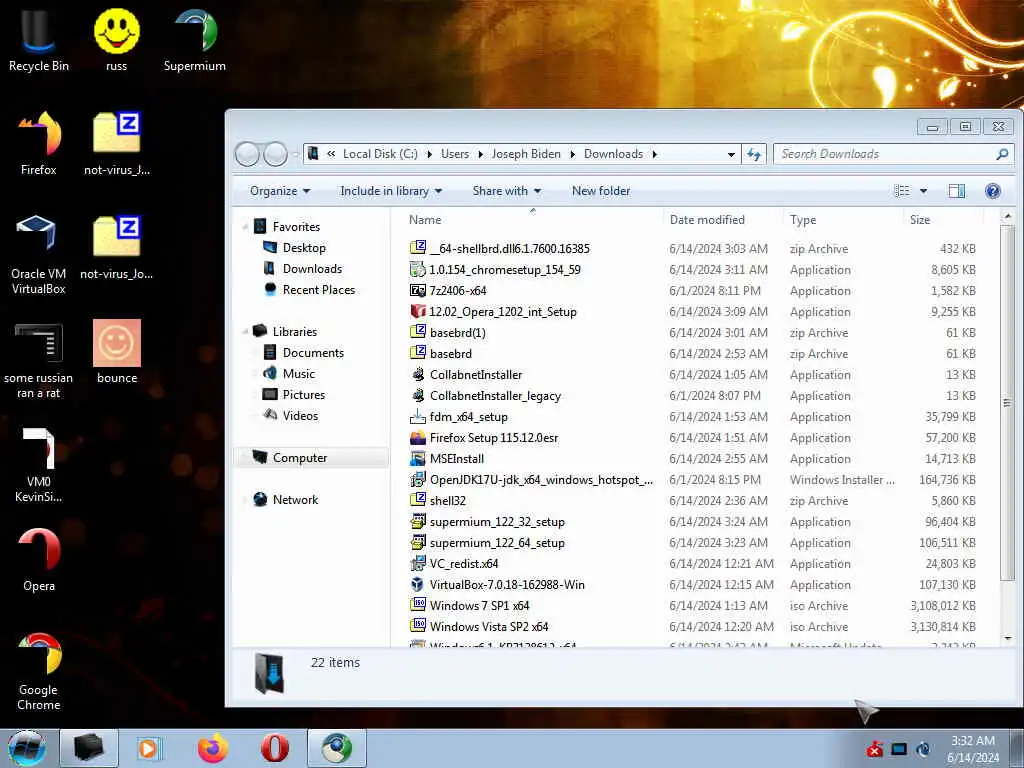Open the bounce desktop icon
The height and width of the screenshot is (768, 1024).
tap(116, 353)
